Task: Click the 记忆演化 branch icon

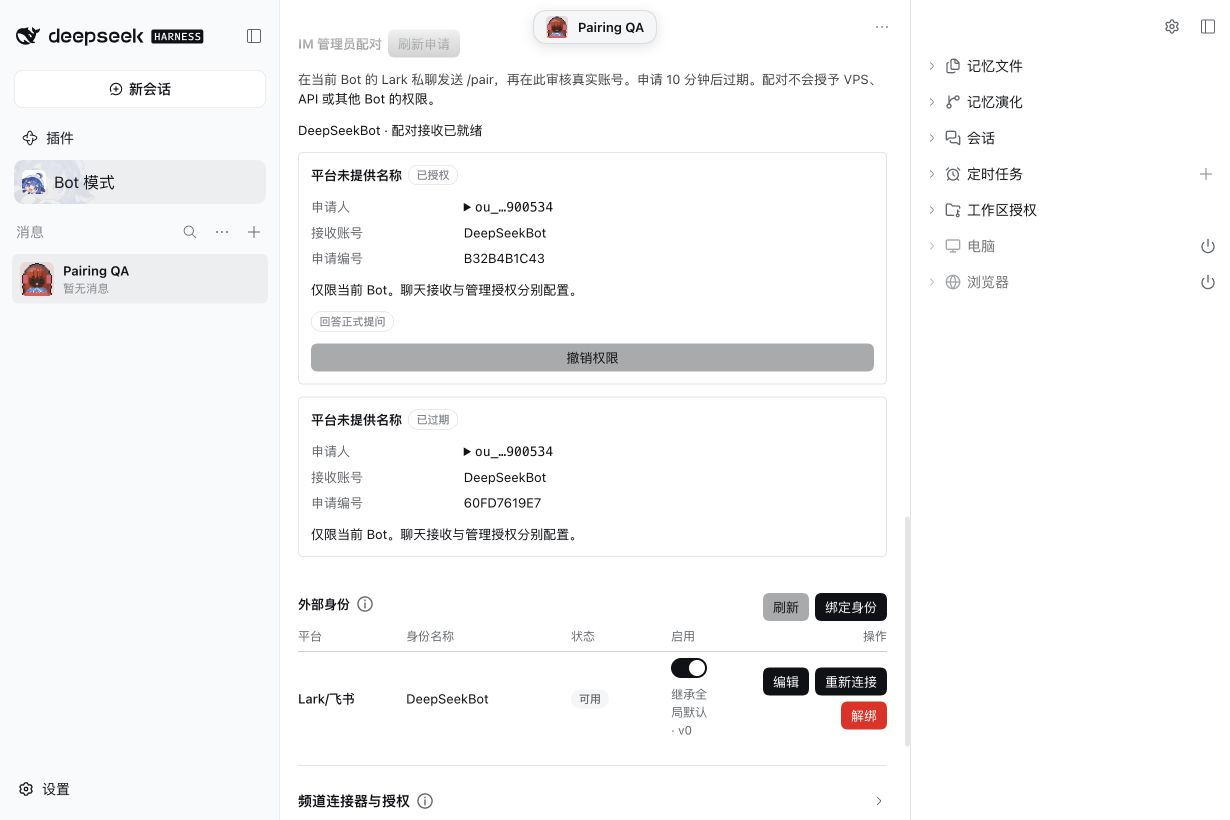Action: tap(953, 102)
